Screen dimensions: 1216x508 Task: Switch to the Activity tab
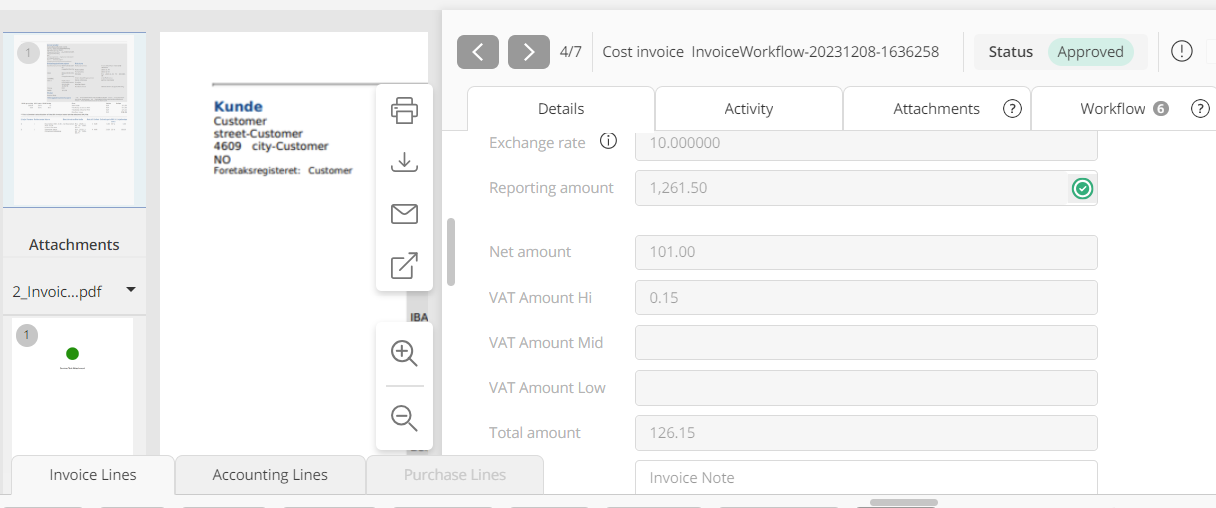(x=748, y=109)
